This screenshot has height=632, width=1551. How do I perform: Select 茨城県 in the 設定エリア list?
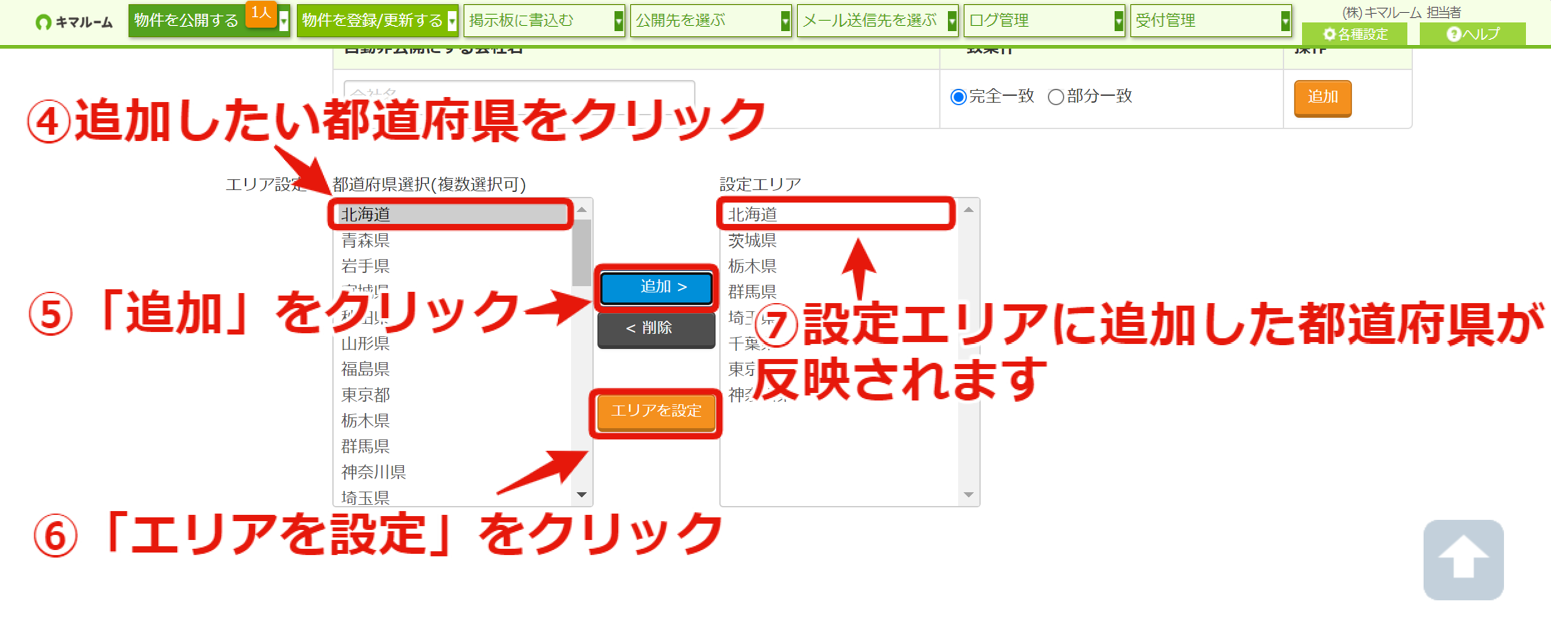coord(837,240)
